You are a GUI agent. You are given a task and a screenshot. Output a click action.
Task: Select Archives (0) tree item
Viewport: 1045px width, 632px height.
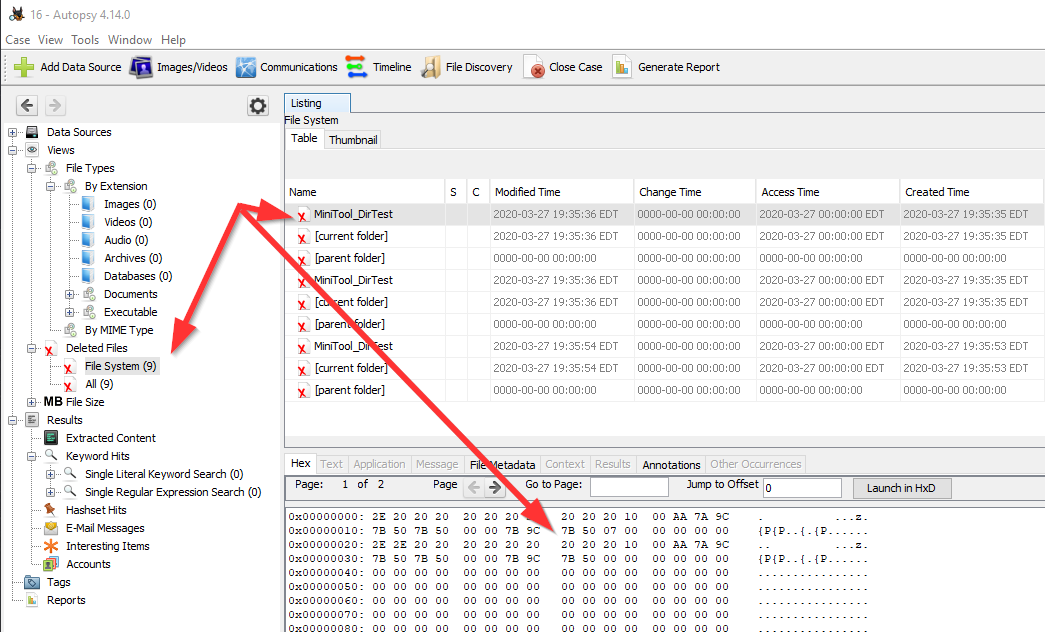click(133, 258)
